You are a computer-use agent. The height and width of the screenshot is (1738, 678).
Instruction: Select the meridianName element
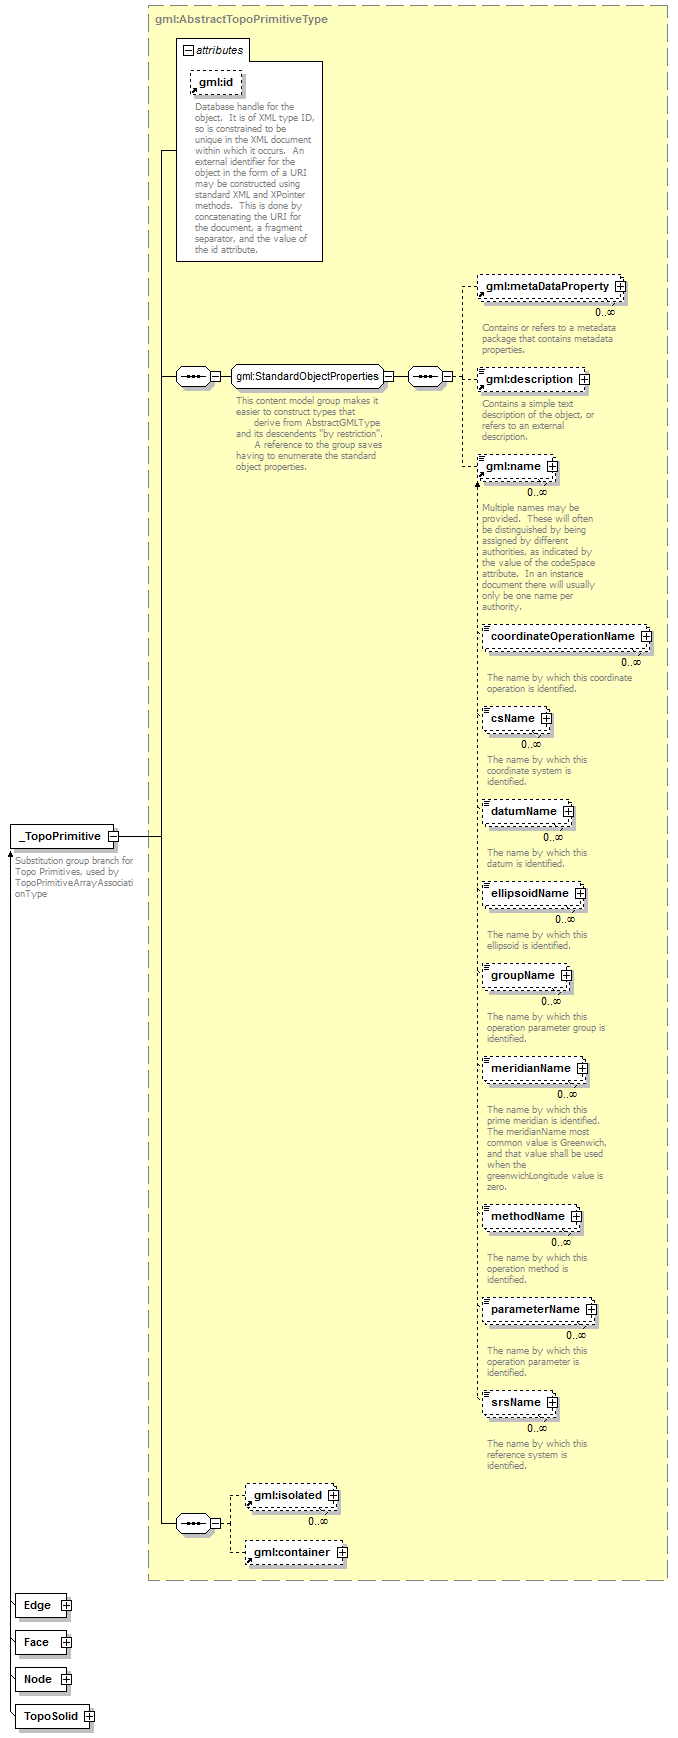point(531,1069)
